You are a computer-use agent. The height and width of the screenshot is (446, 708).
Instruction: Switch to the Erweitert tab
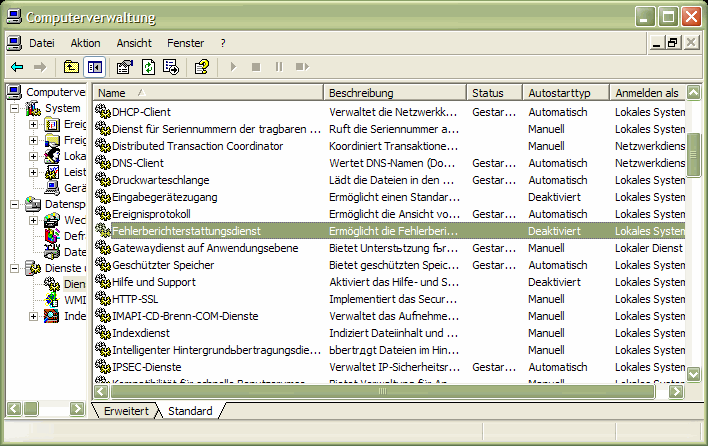pyautogui.click(x=126, y=411)
